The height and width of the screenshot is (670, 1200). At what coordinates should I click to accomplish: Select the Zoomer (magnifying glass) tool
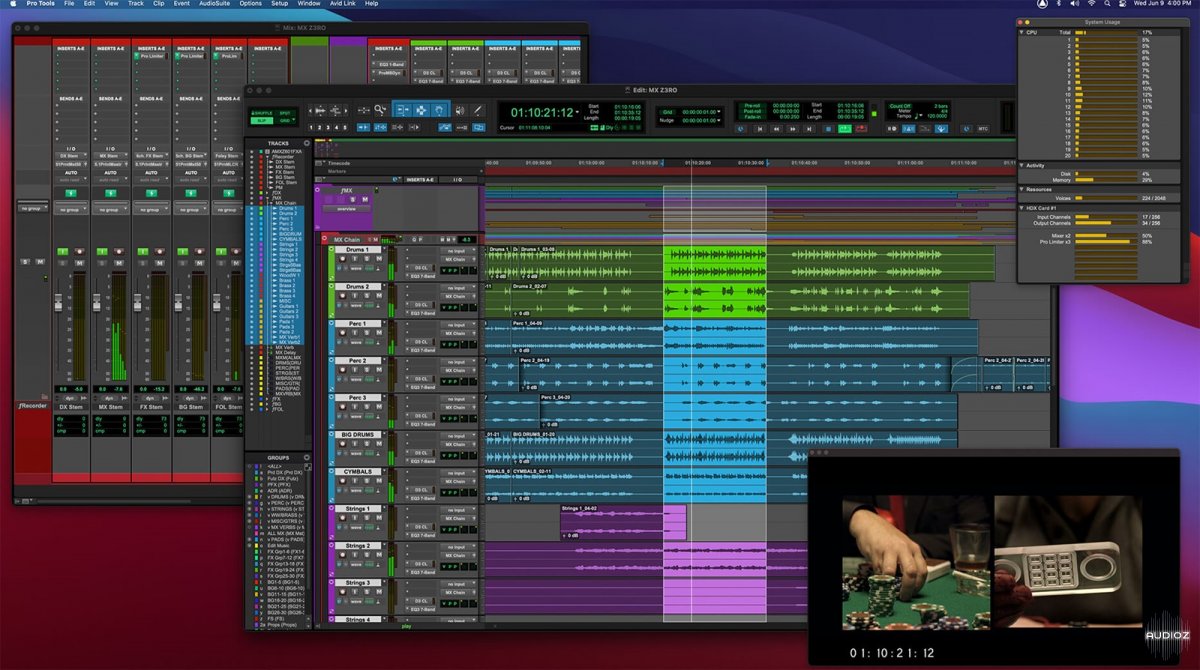[x=379, y=110]
